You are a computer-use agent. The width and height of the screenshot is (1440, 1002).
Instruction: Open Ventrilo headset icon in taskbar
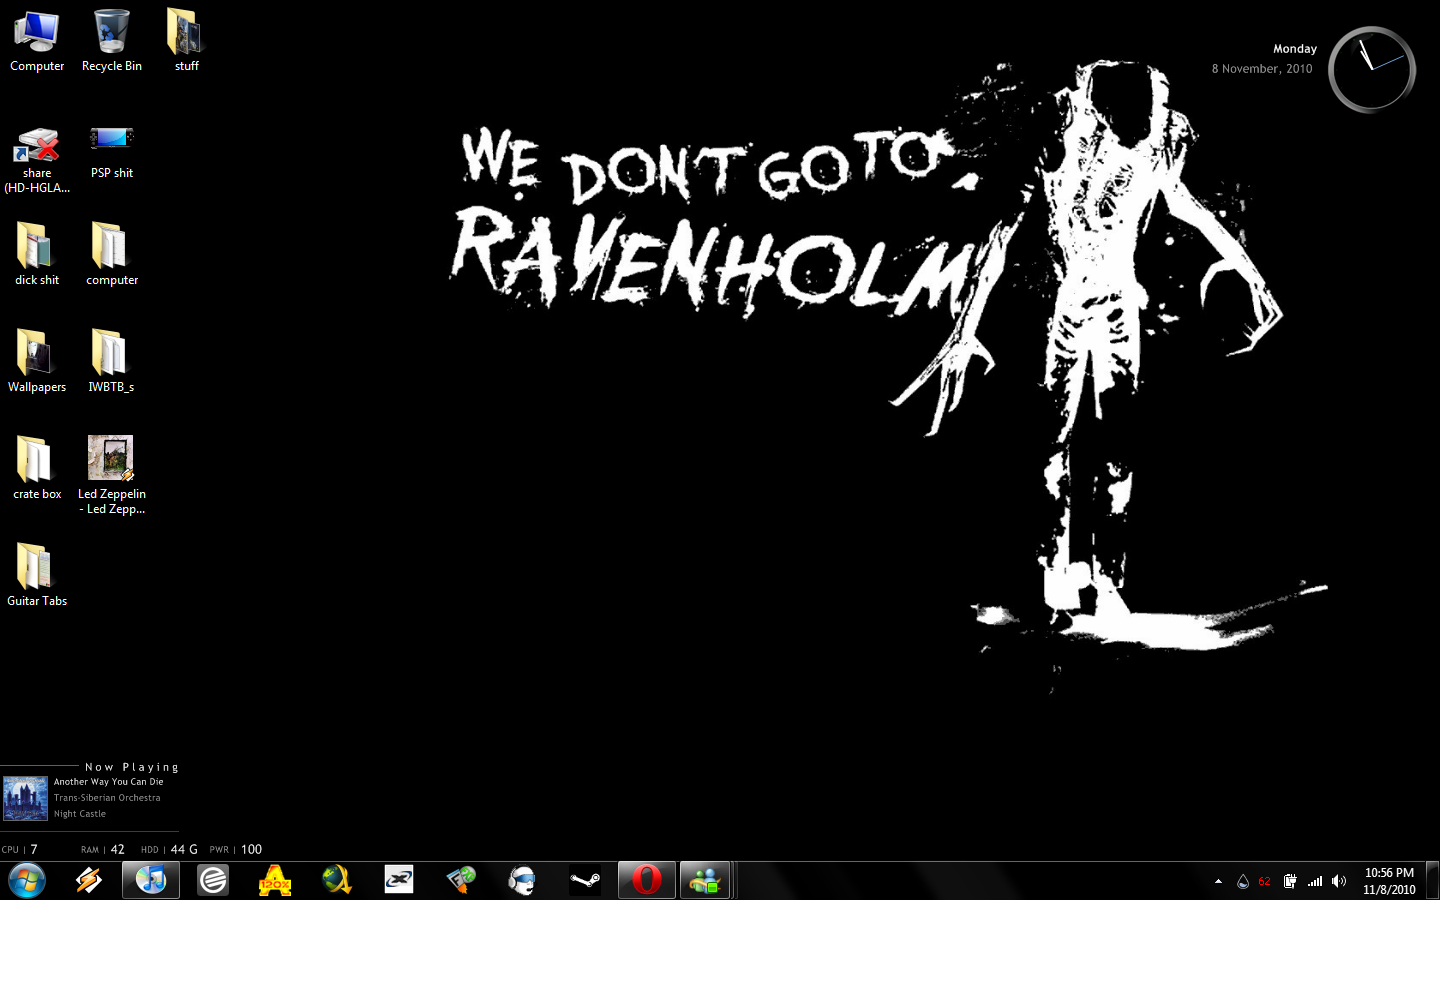(x=523, y=880)
